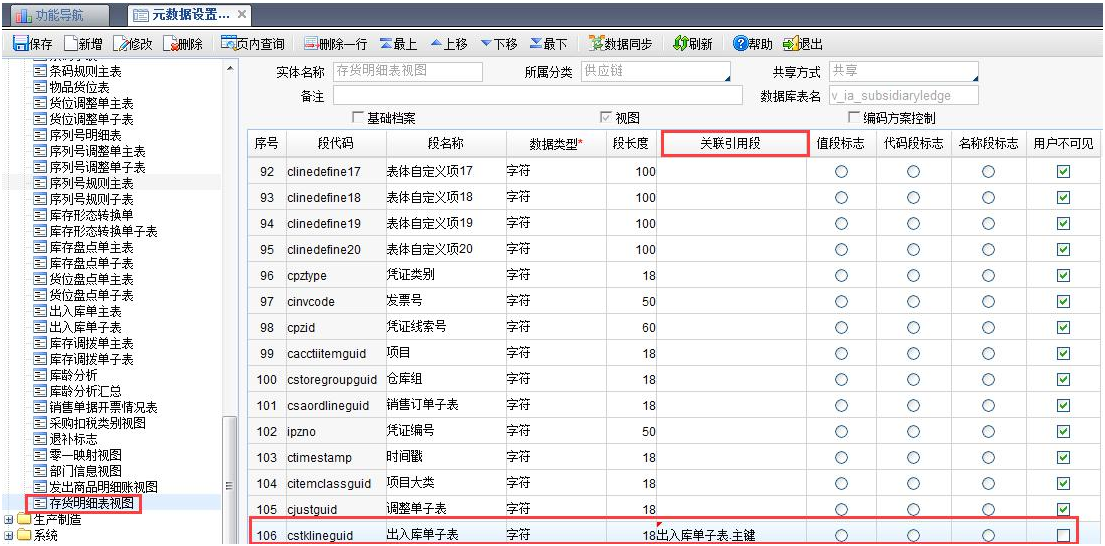Image resolution: width=1105 pixels, height=546 pixels.
Task: Run 数据同步 data synchronization
Action: click(620, 44)
